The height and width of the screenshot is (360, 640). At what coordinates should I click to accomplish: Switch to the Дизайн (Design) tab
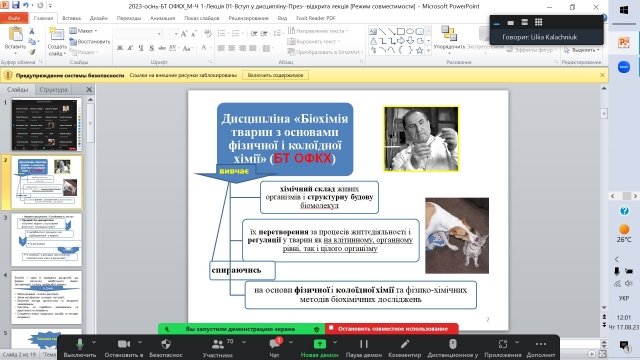(99, 18)
